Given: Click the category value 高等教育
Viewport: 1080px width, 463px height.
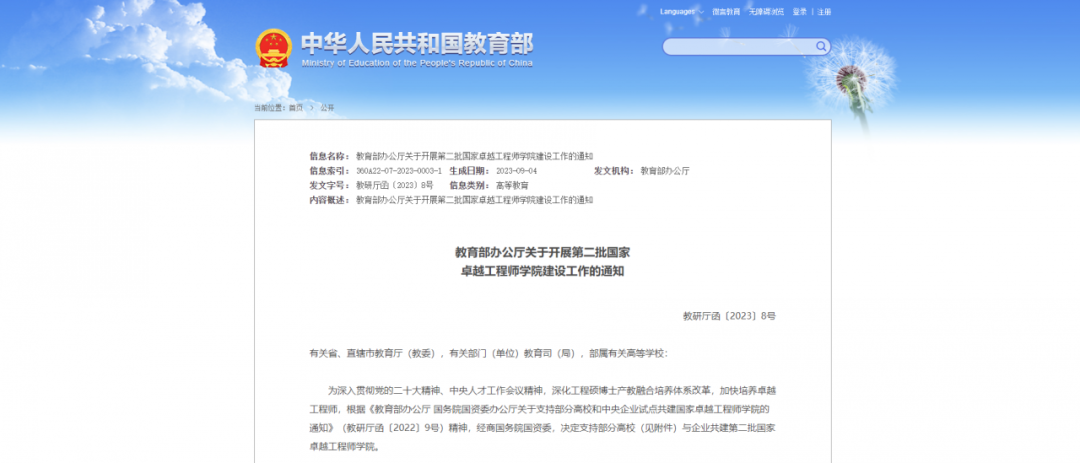Looking at the screenshot, I should [512, 185].
